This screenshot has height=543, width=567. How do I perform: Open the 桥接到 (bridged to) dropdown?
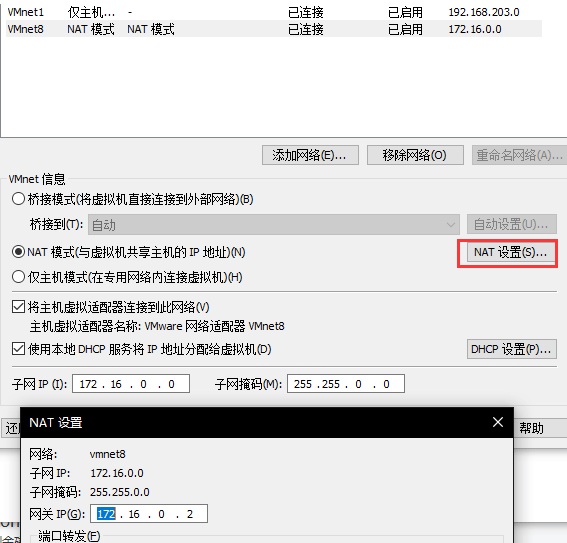pos(274,225)
